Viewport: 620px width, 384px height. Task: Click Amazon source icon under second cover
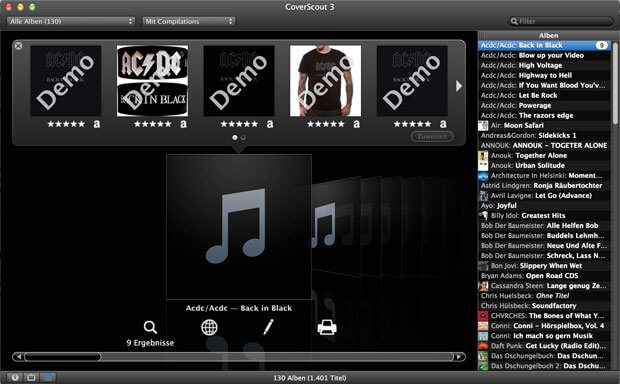click(183, 124)
